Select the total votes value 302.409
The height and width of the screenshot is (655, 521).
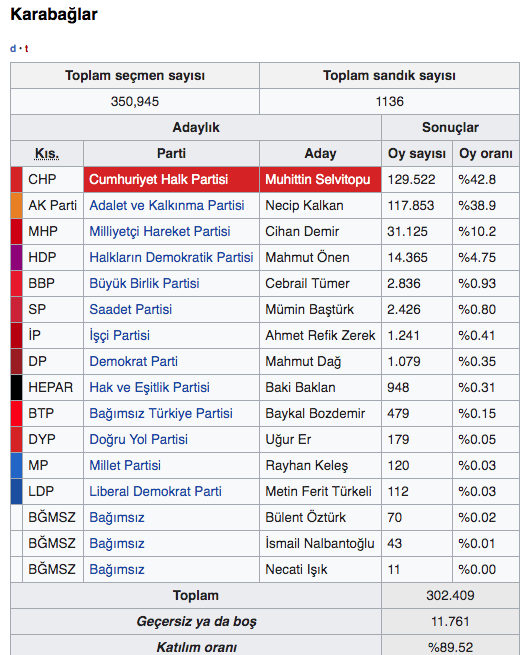(450, 595)
